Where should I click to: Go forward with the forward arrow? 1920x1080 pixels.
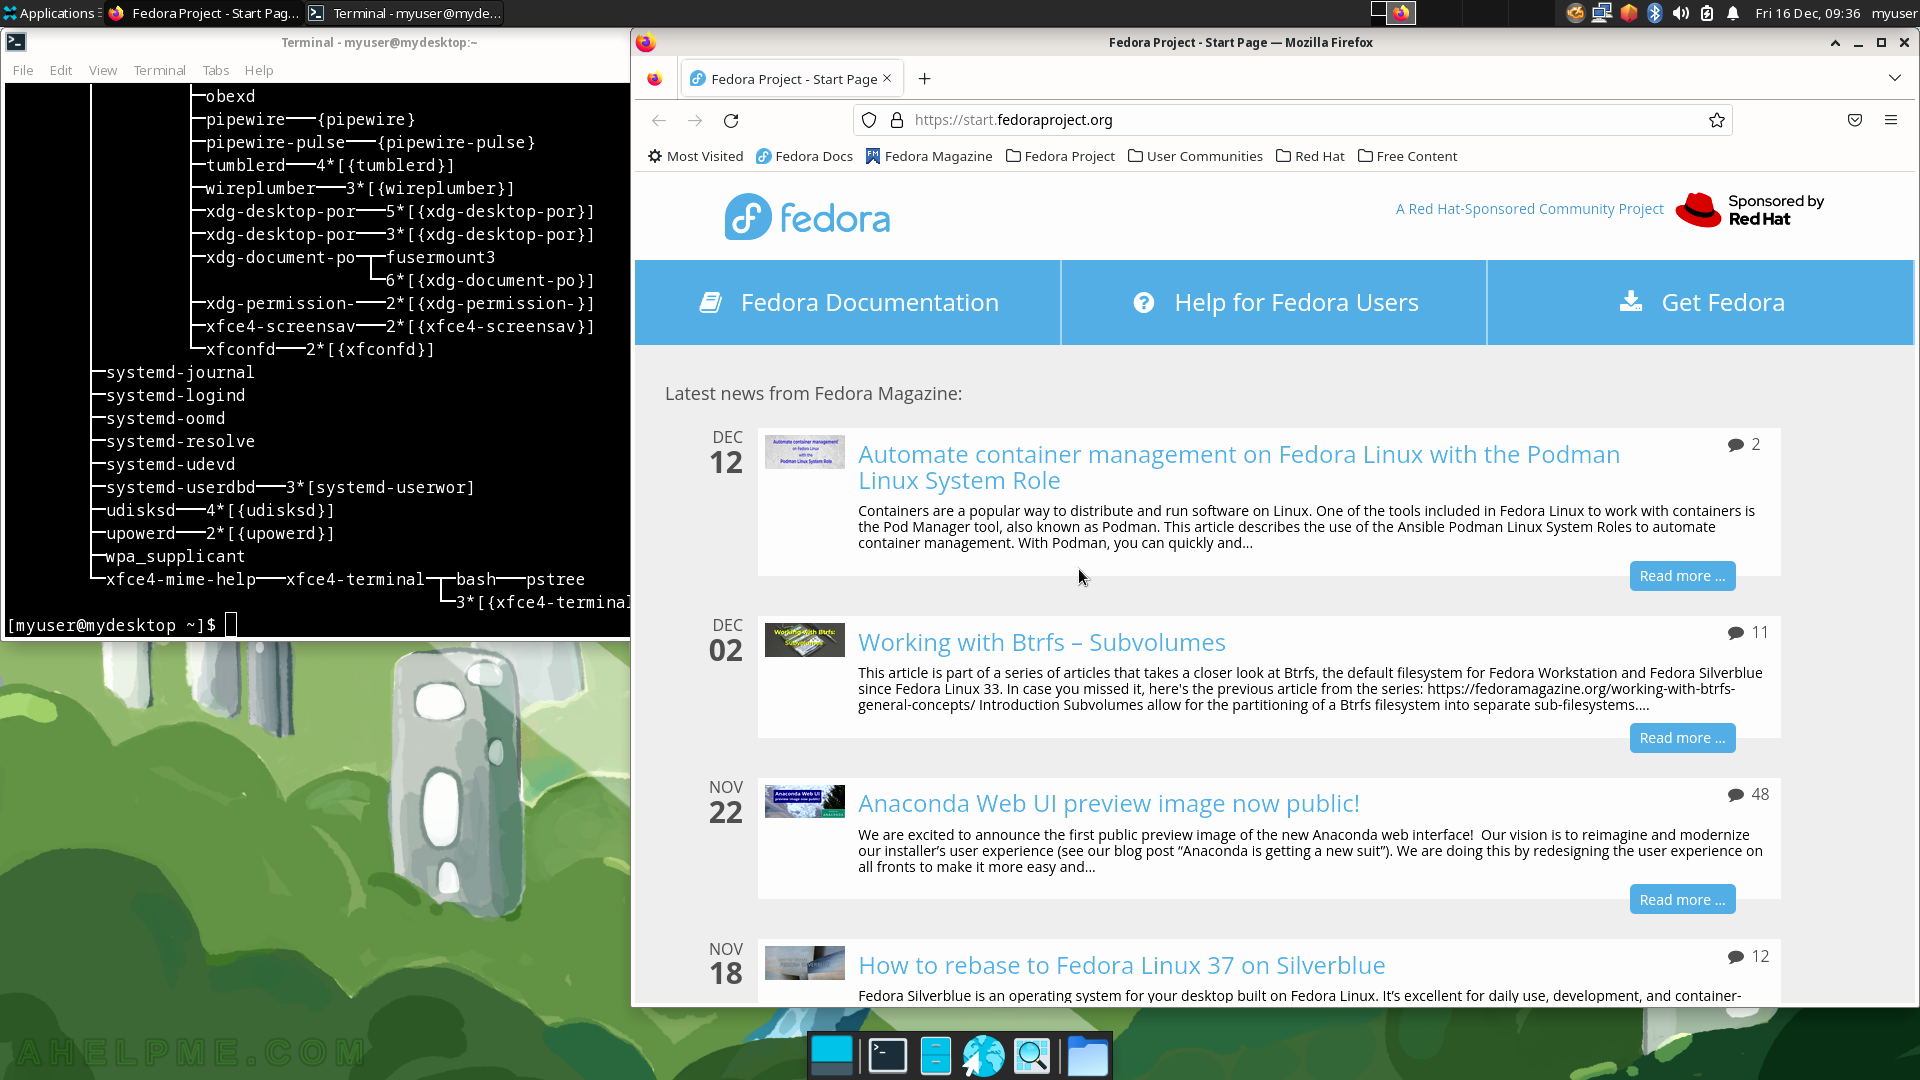pyautogui.click(x=695, y=120)
